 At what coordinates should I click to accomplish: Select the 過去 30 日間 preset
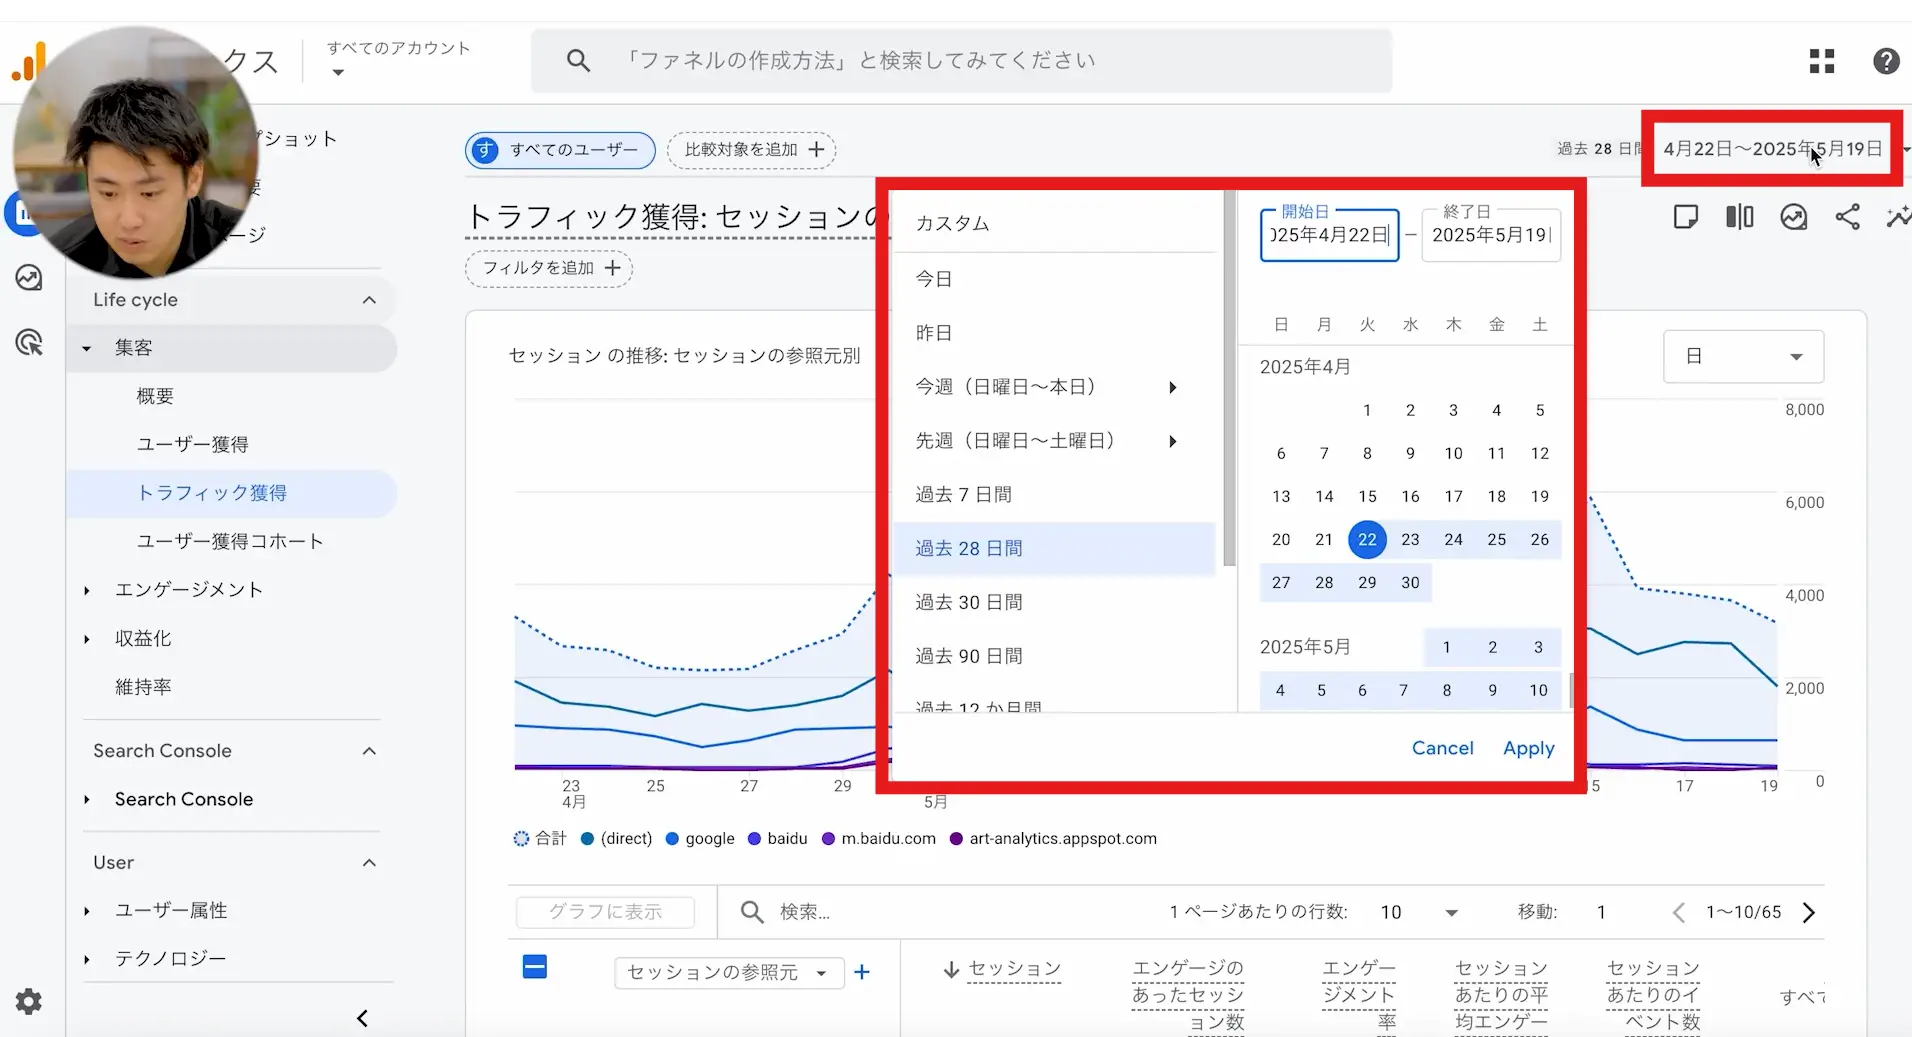tap(968, 602)
